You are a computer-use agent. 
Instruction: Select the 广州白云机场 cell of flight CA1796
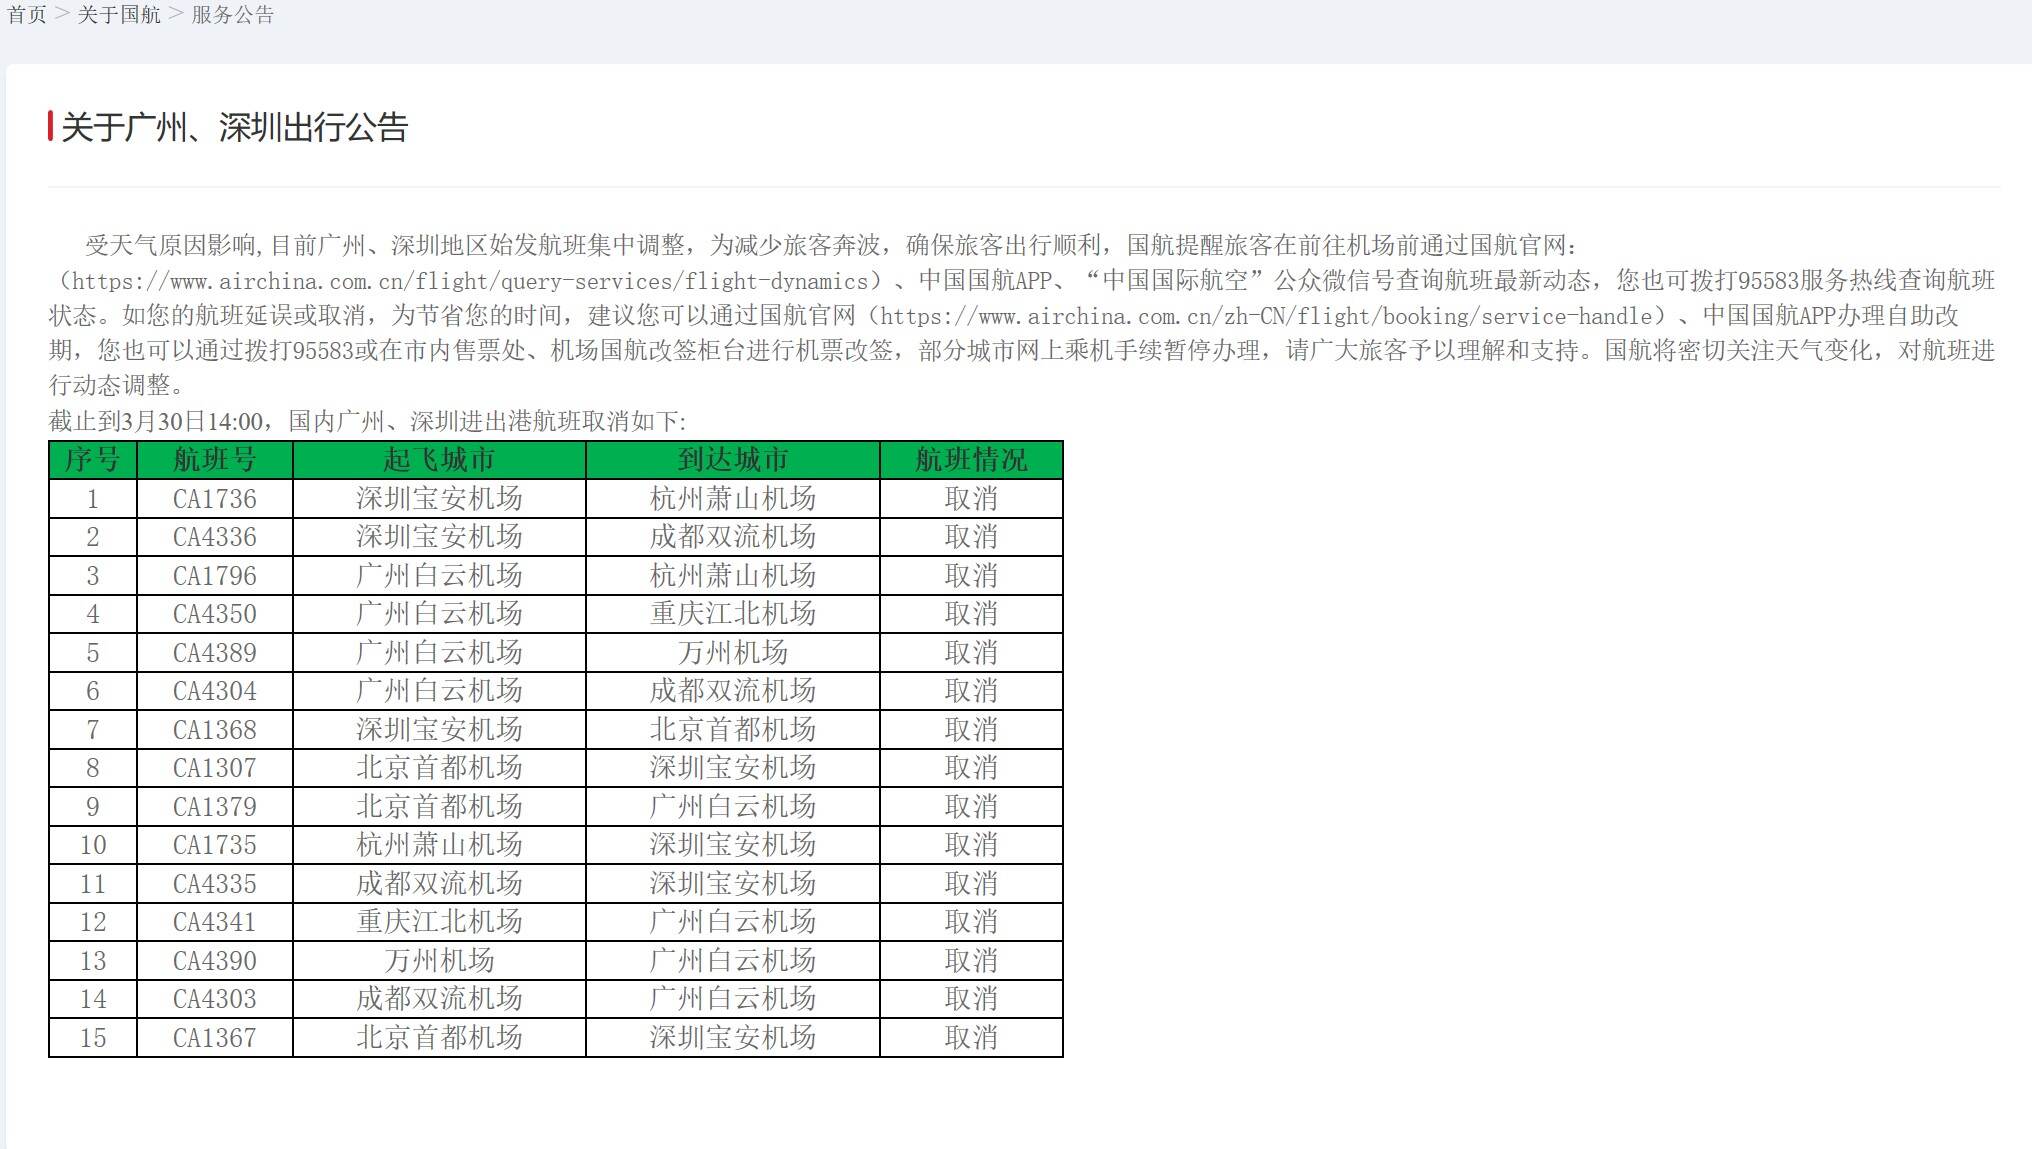tap(437, 575)
